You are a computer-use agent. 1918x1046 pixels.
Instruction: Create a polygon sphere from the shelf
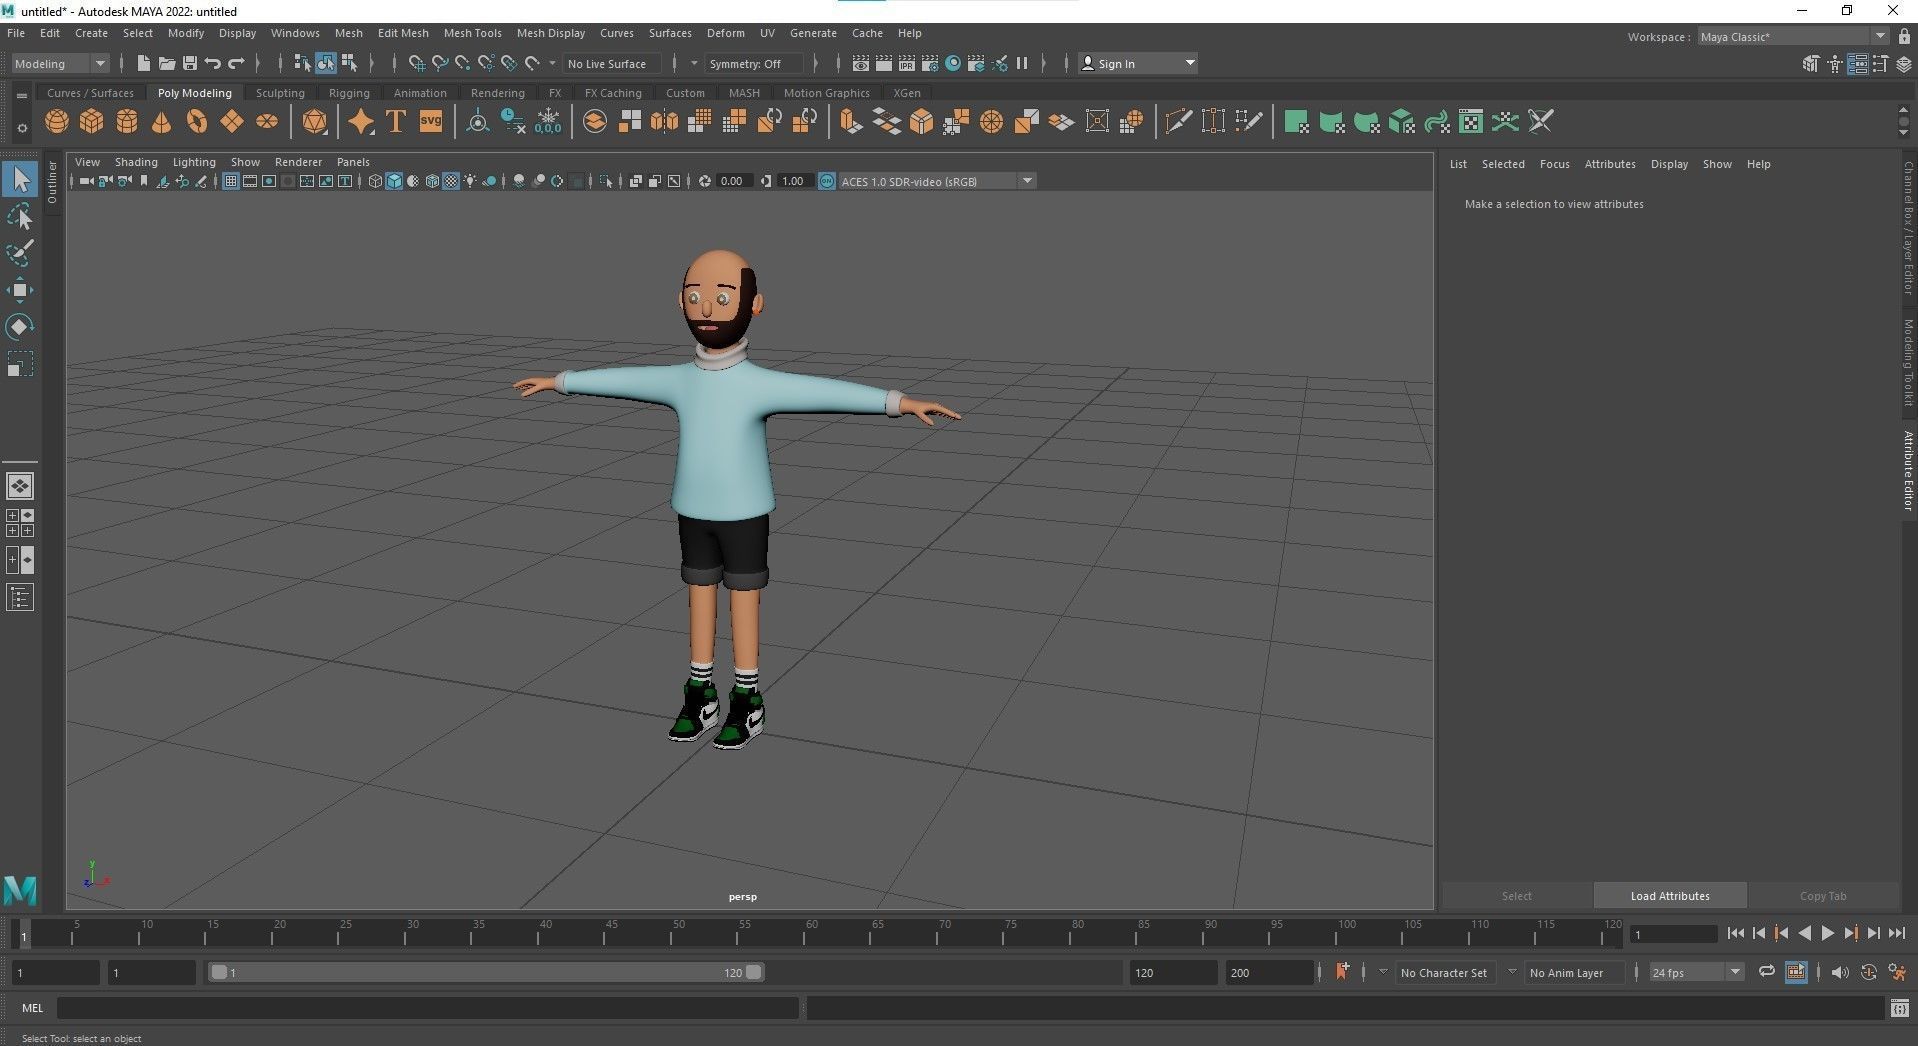[x=57, y=121]
